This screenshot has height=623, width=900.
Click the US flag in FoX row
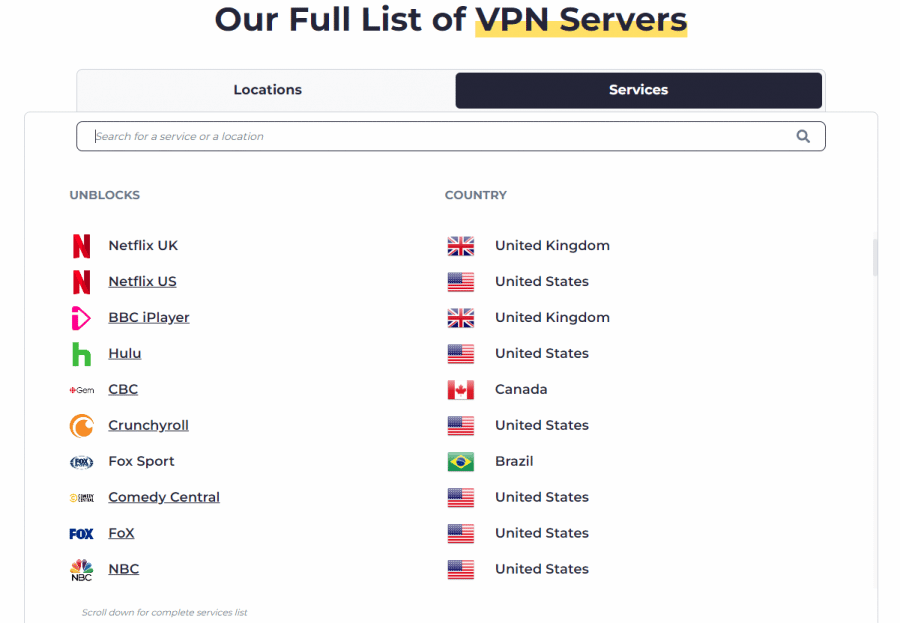(x=461, y=534)
